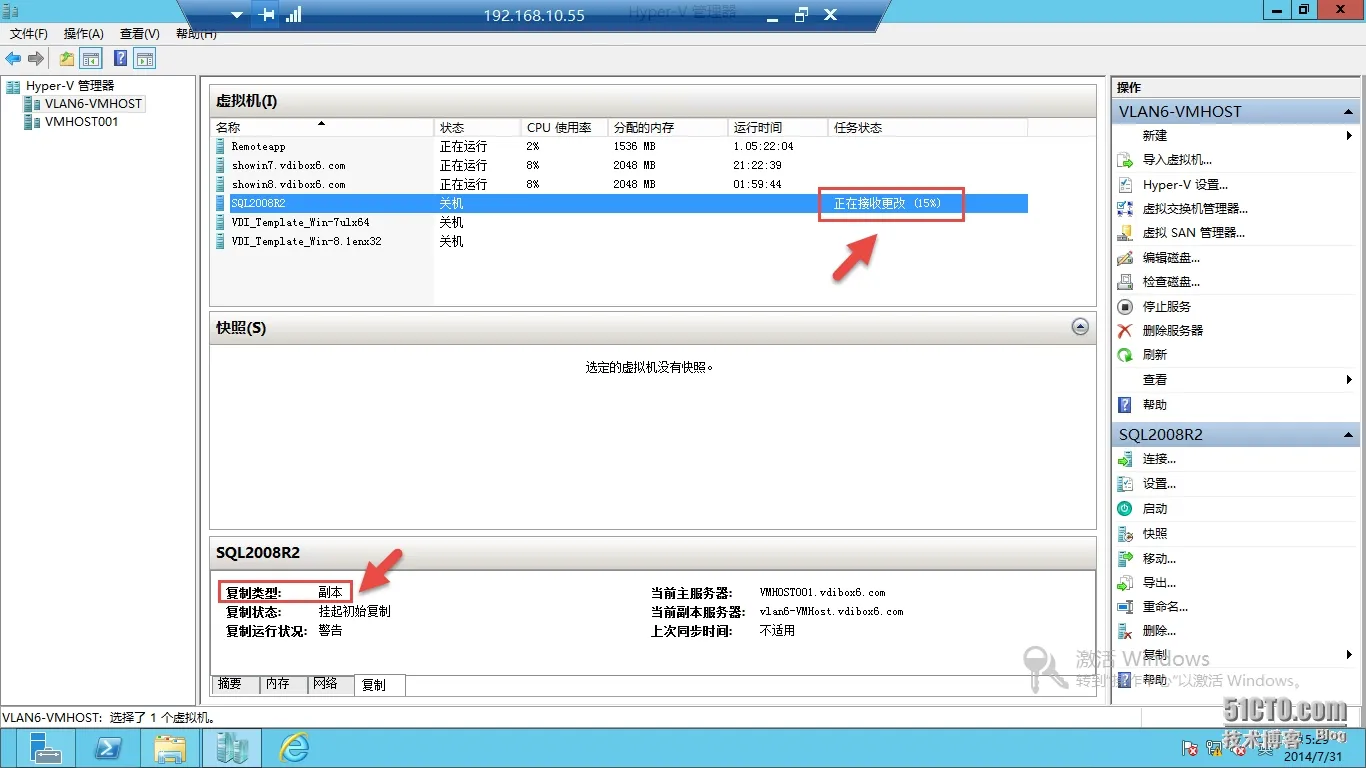Select showin7.vdibox6.com virtual machine
This screenshot has width=1366, height=768.
(619, 166)
